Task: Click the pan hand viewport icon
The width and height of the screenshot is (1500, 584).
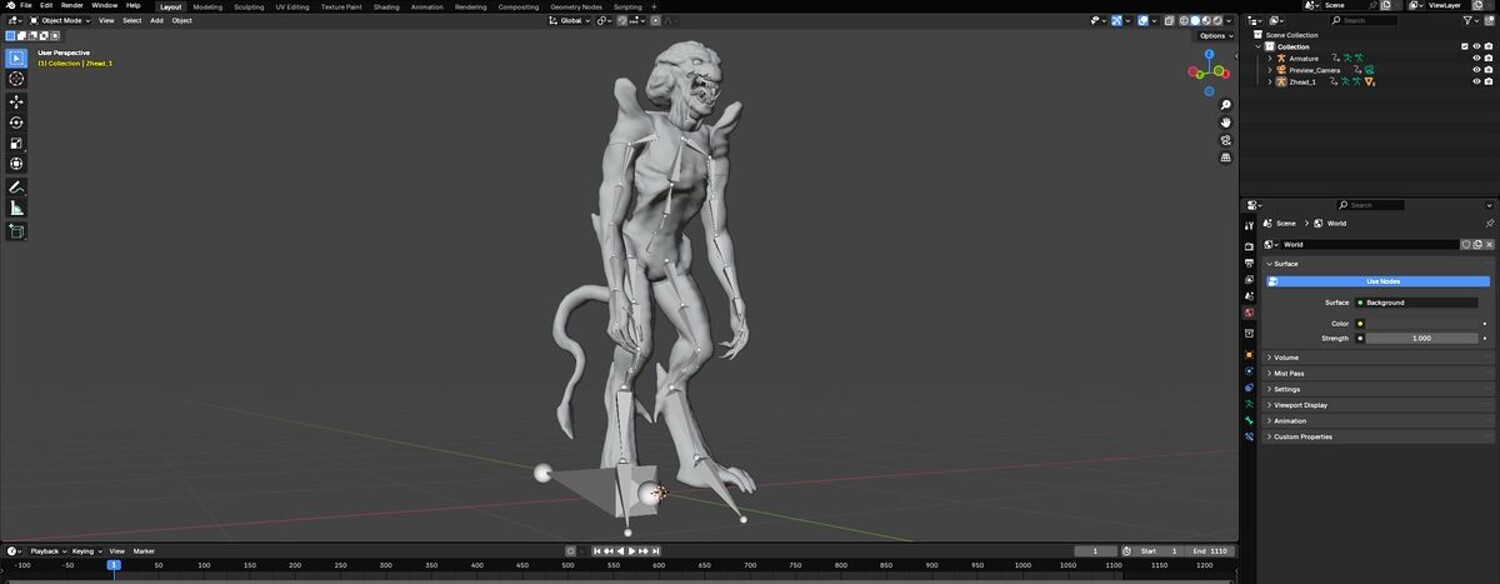Action: click(1226, 123)
